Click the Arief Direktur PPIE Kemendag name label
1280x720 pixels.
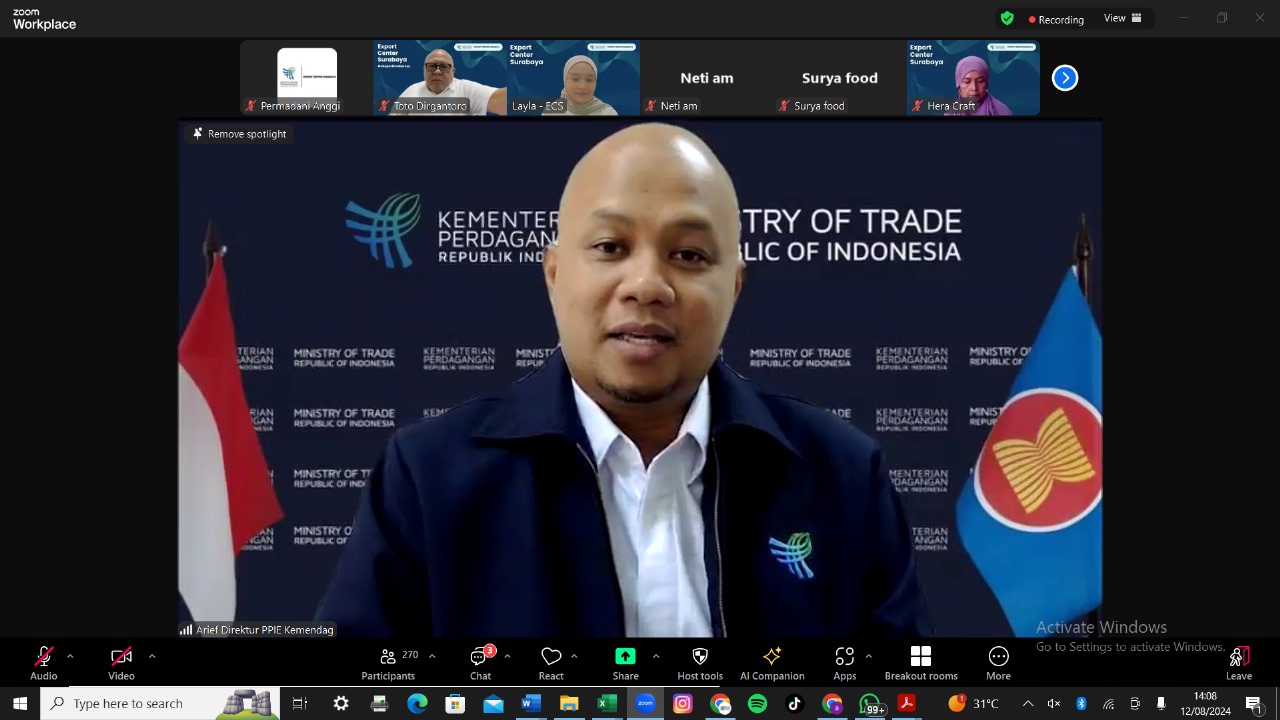[x=257, y=630]
